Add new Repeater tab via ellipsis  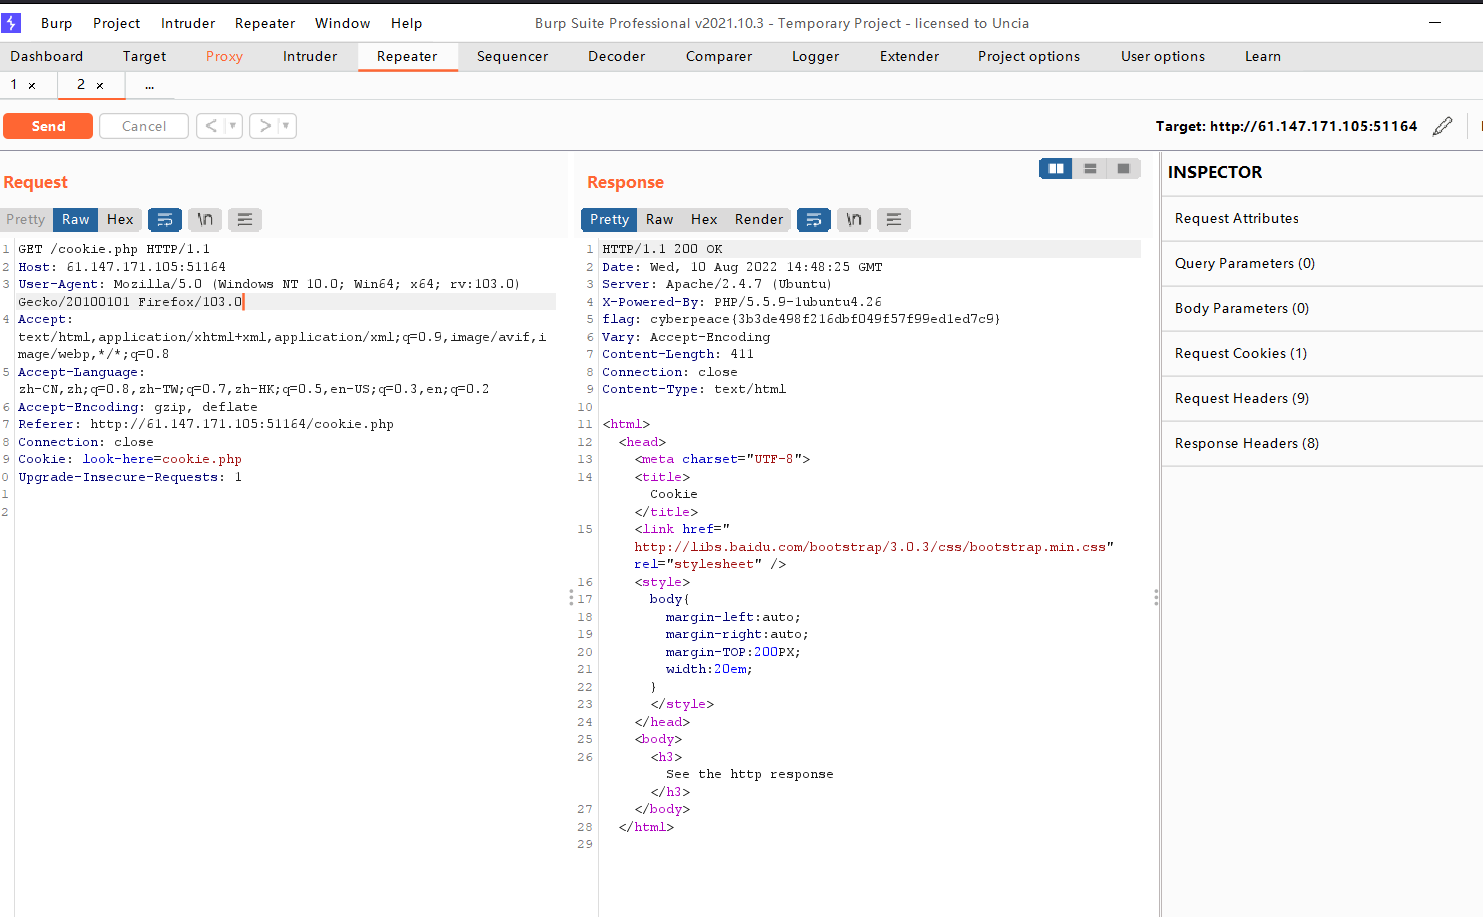tap(150, 86)
